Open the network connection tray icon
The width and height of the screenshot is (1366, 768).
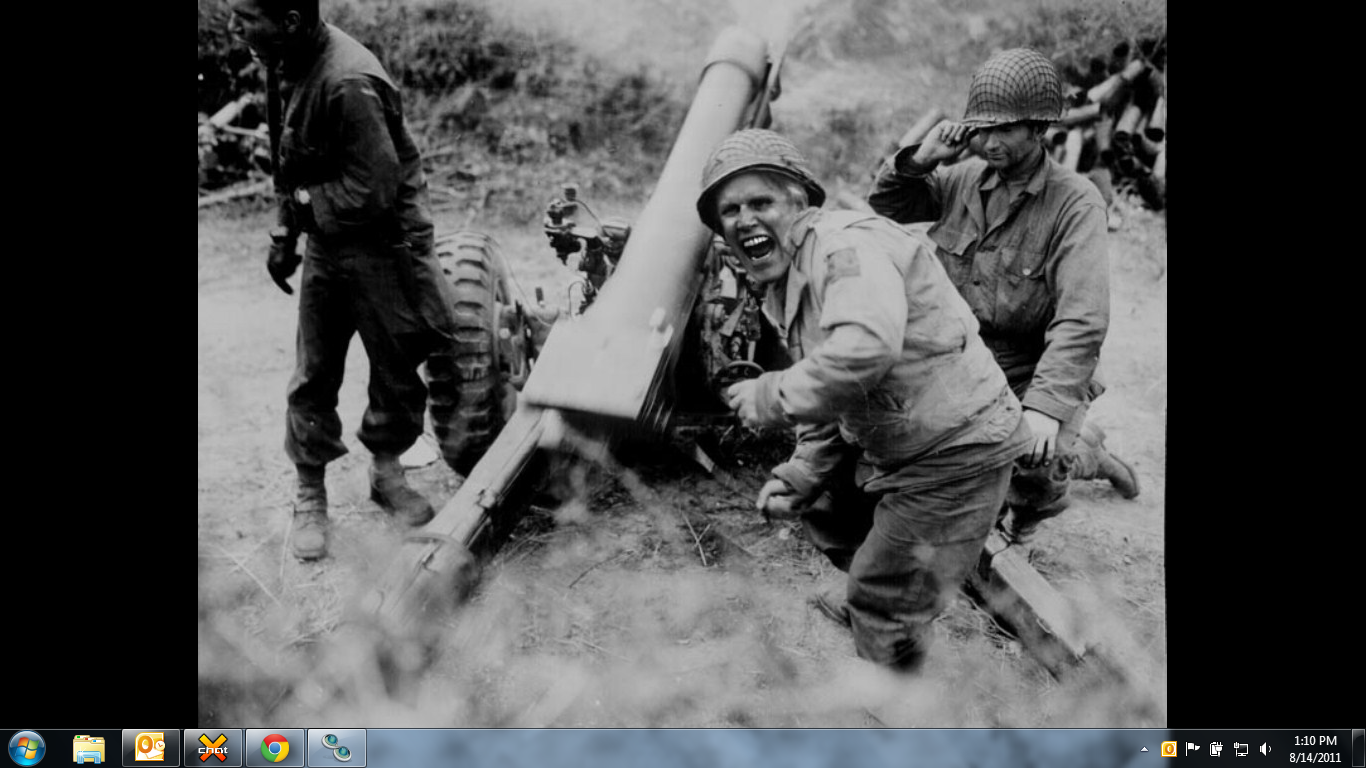pyautogui.click(x=1241, y=749)
